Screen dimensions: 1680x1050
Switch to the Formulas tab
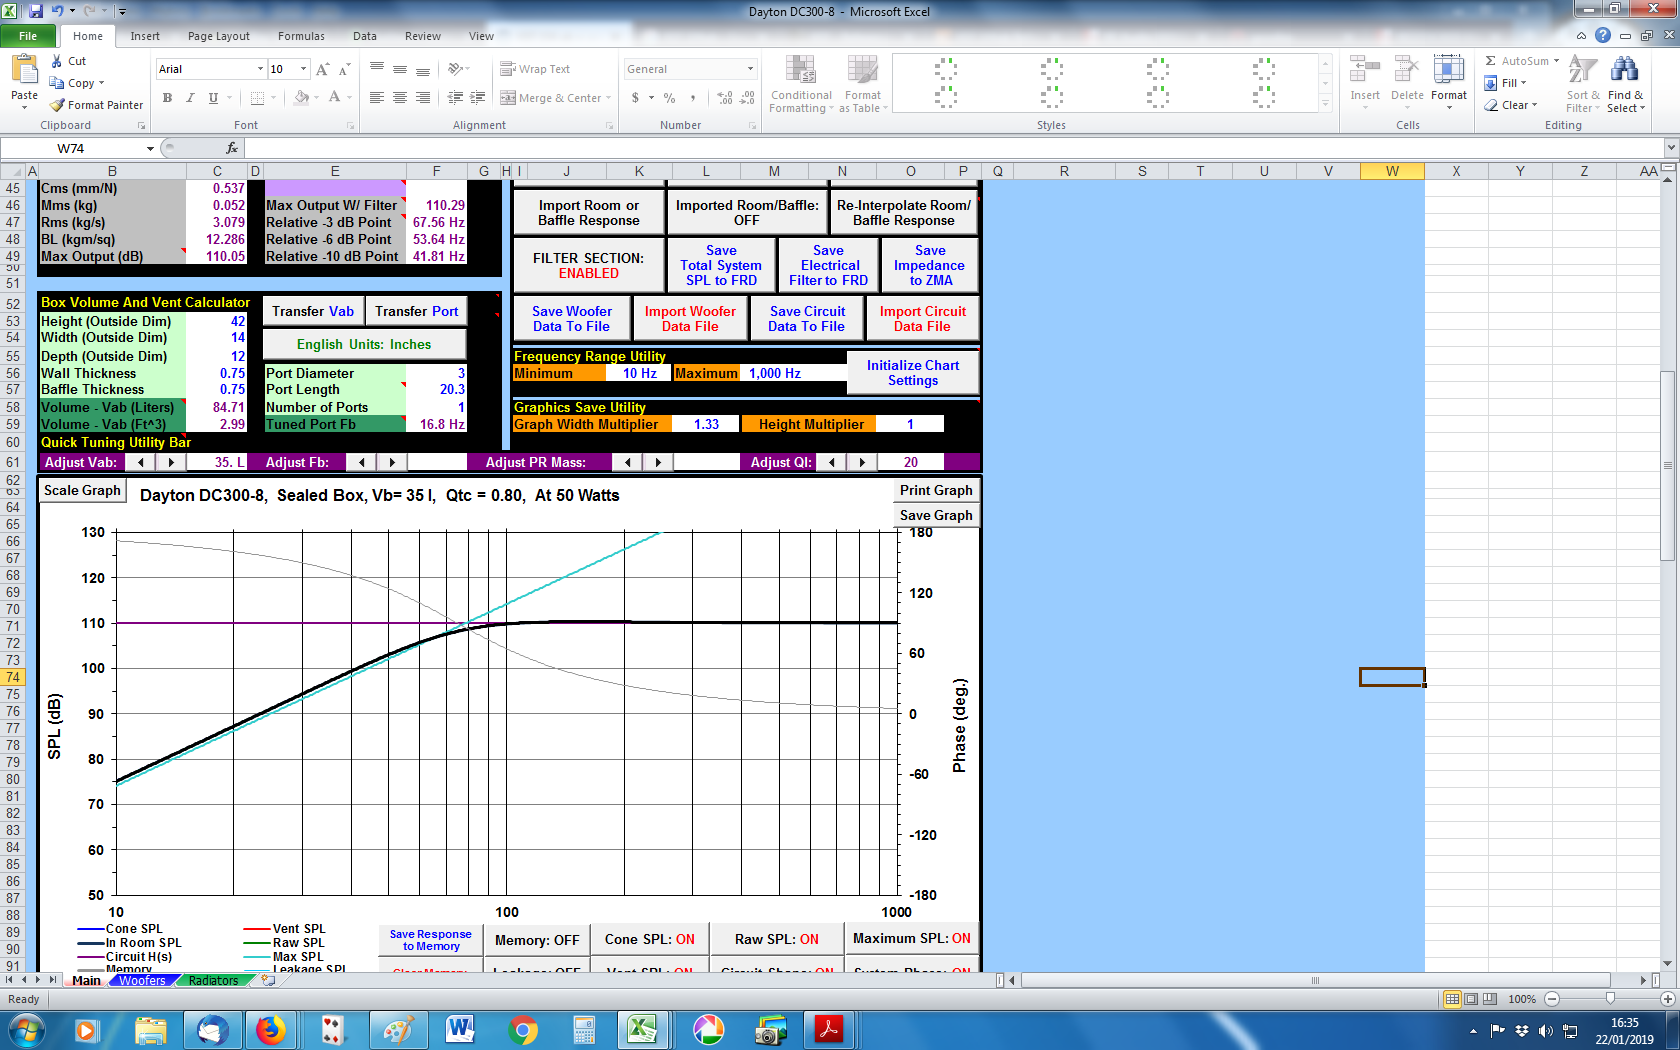[301, 36]
